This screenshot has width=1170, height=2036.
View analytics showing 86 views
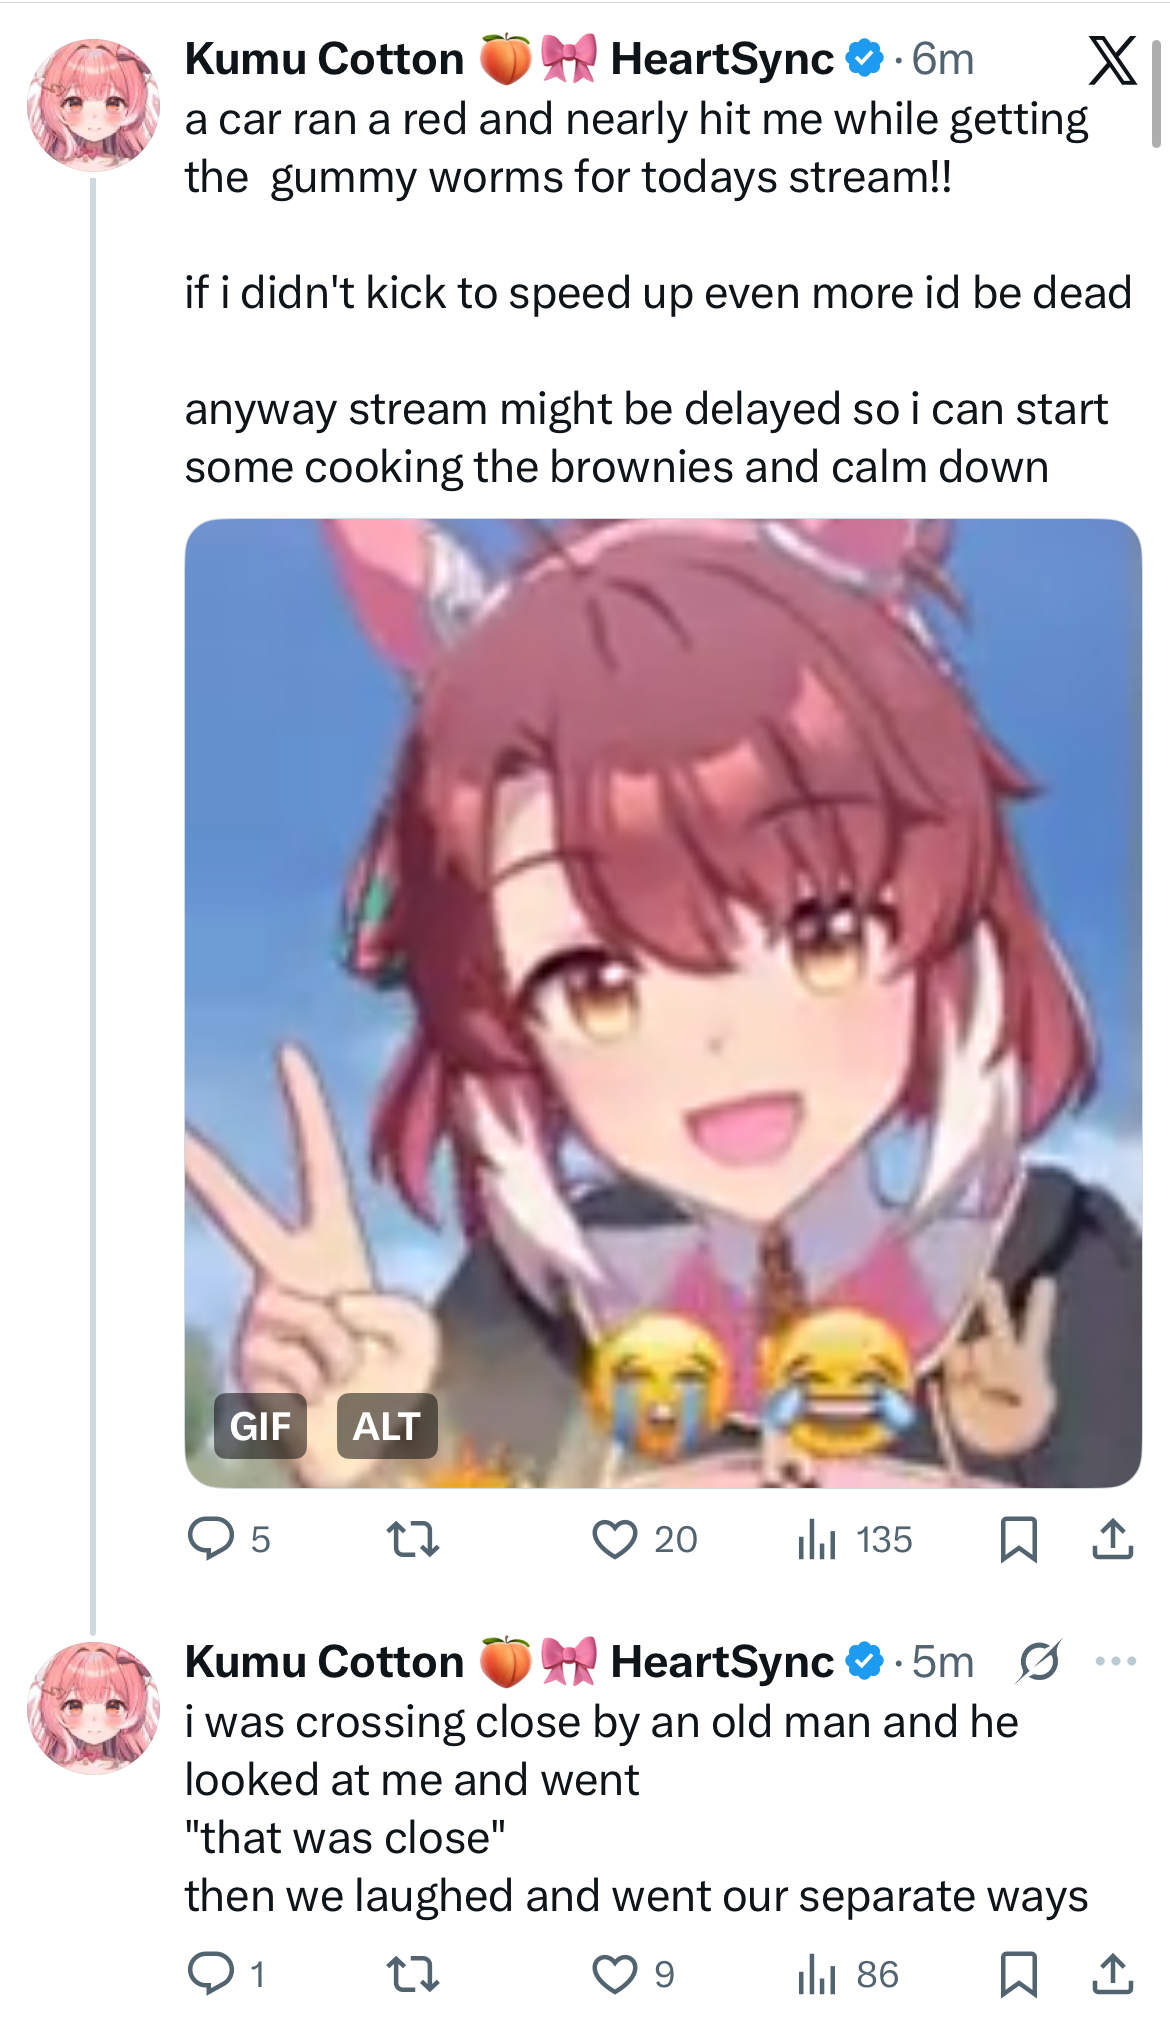click(x=848, y=1974)
